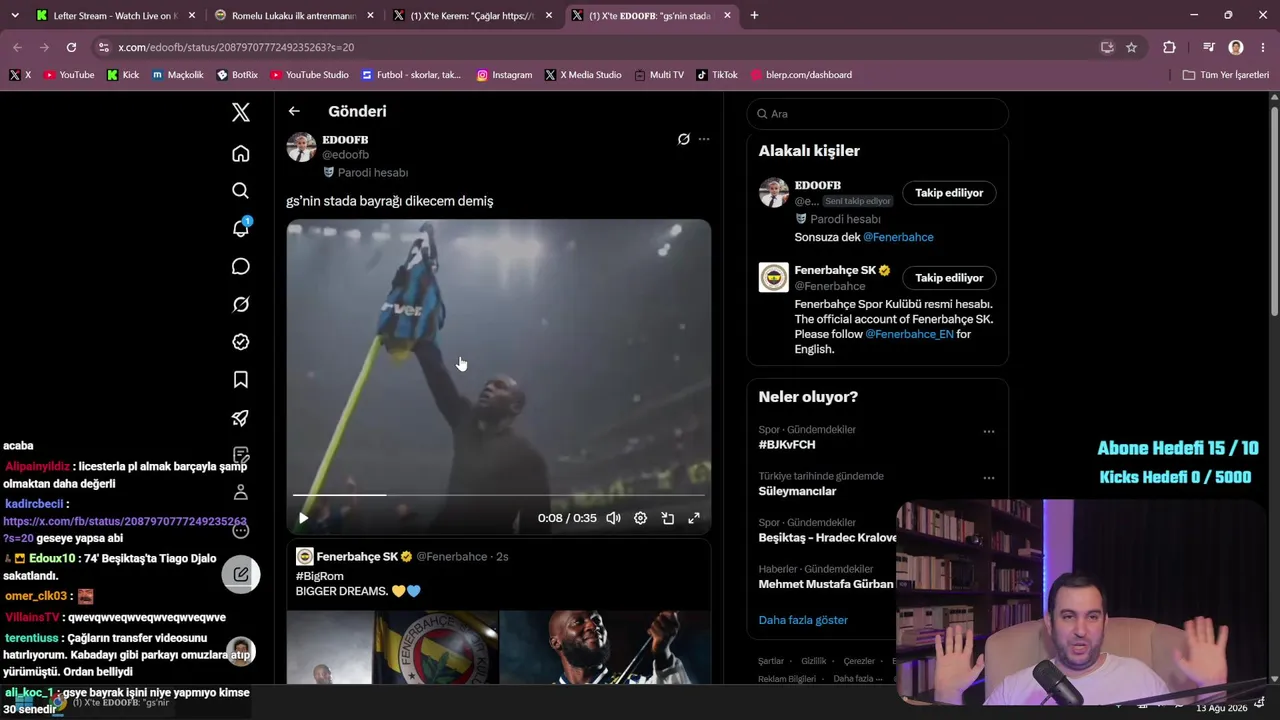This screenshot has width=1280, height=720.
Task: Open the rocket icon in the sidebar
Action: point(241,418)
